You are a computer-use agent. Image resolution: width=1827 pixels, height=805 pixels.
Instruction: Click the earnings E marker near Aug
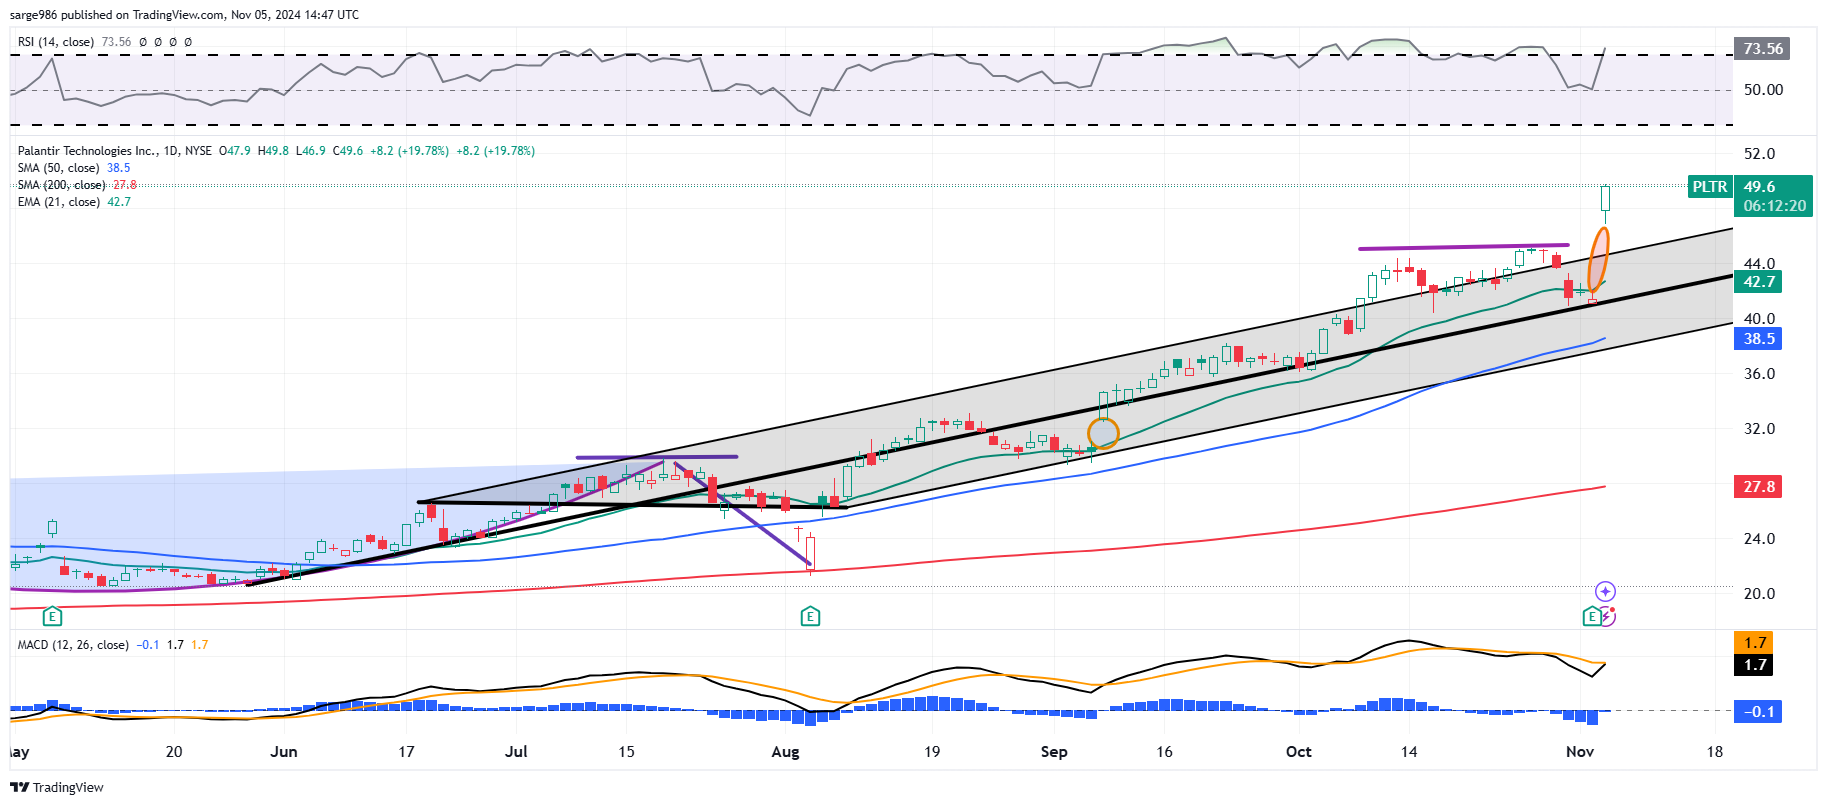pos(810,616)
